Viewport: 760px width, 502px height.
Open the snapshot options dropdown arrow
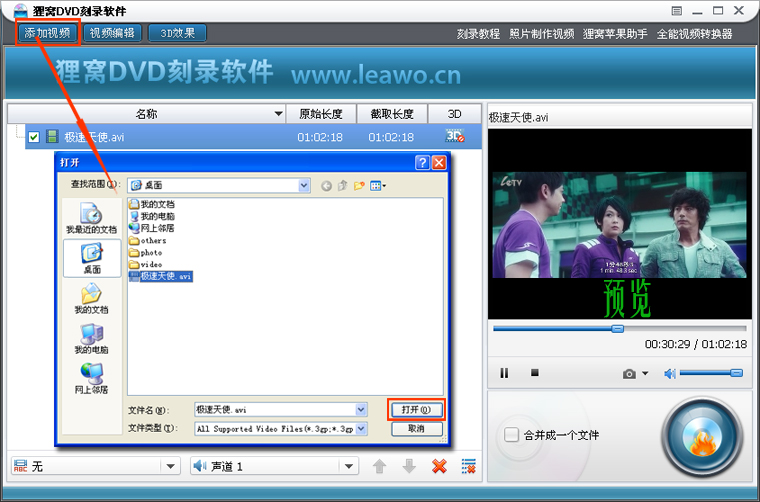click(645, 374)
